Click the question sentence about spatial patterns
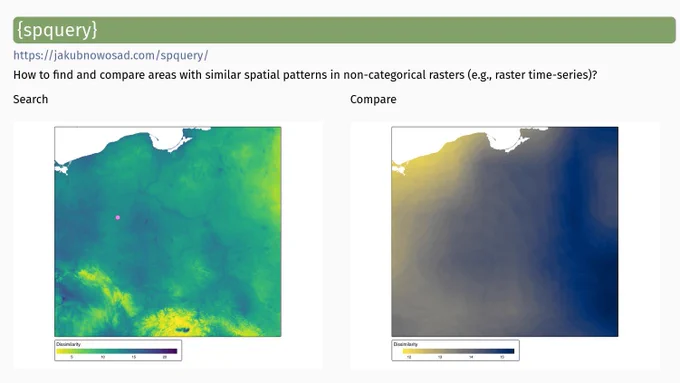The width and height of the screenshot is (680, 383). tap(305, 75)
